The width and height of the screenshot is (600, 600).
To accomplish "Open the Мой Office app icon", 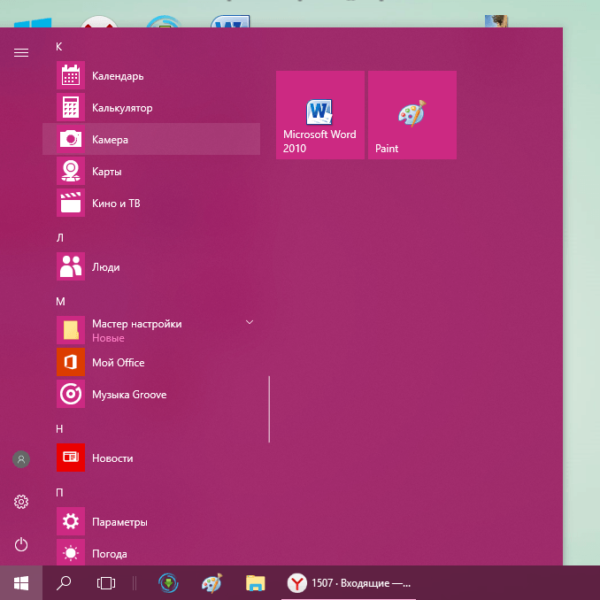I will (x=71, y=362).
